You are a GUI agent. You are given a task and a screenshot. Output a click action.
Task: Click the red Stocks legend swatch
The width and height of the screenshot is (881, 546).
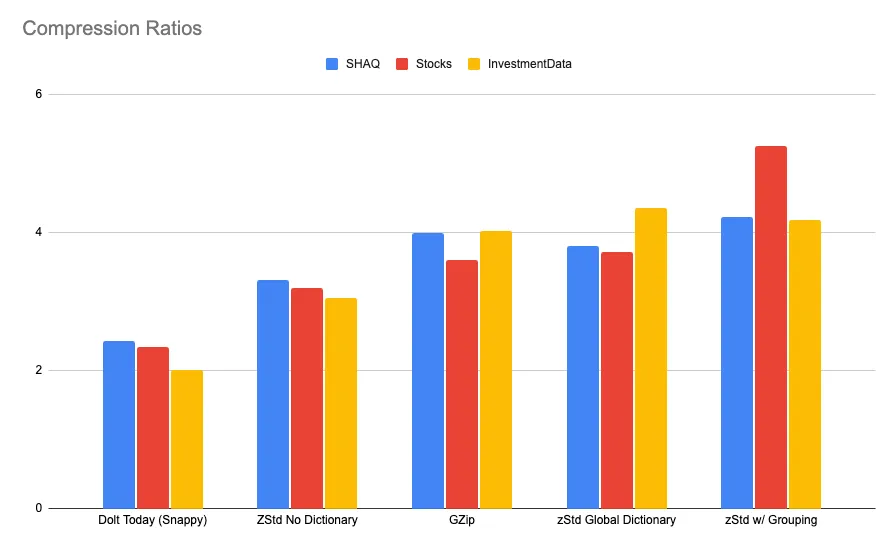[403, 64]
